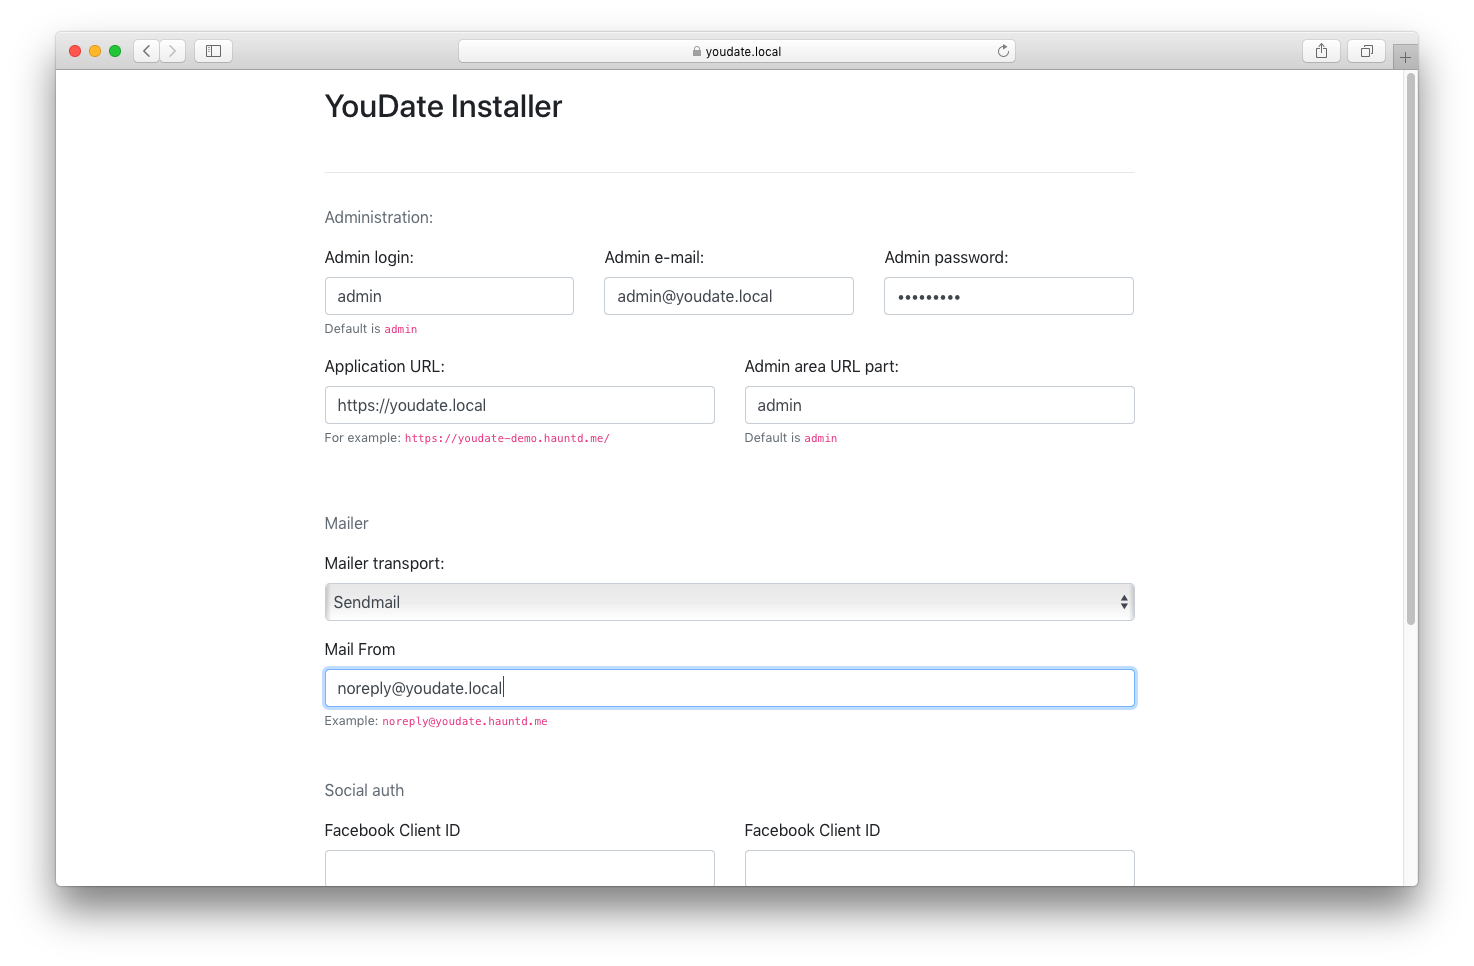The image size is (1474, 966).
Task: Click the padlock icon in address bar
Action: pyautogui.click(x=697, y=52)
